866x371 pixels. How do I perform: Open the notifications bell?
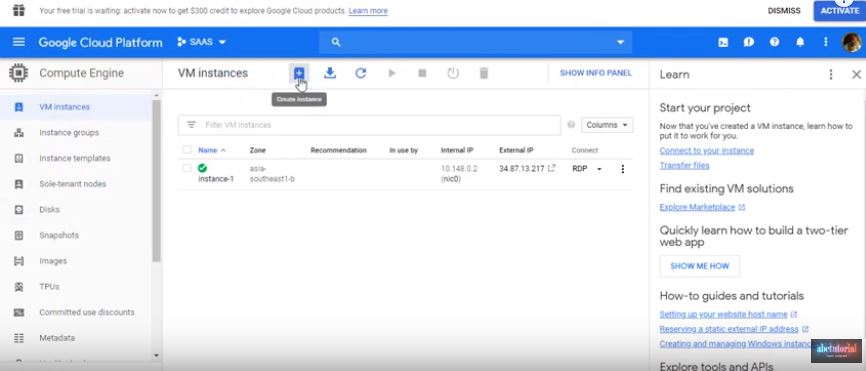(x=800, y=42)
